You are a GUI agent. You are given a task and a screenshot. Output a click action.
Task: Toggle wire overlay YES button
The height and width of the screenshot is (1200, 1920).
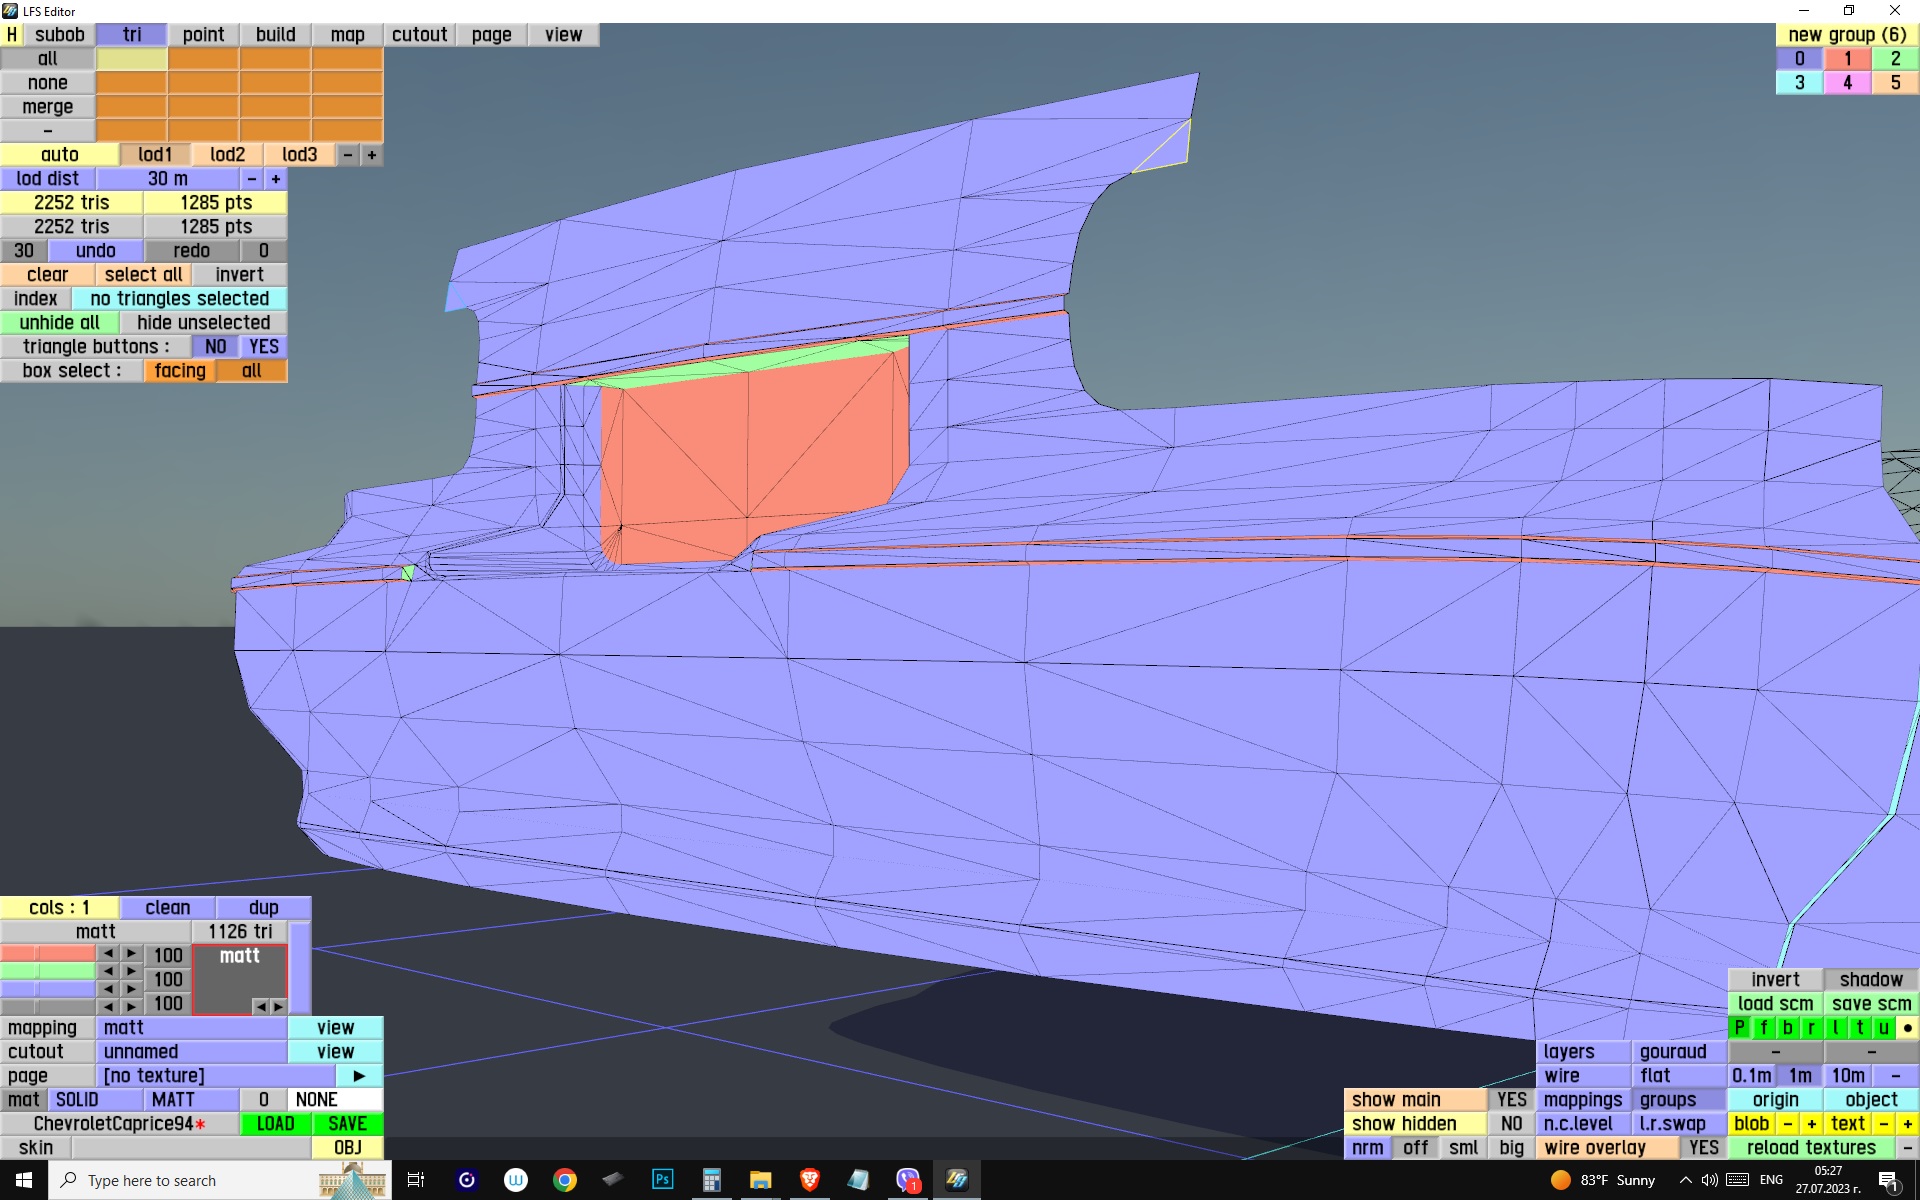(1703, 1148)
